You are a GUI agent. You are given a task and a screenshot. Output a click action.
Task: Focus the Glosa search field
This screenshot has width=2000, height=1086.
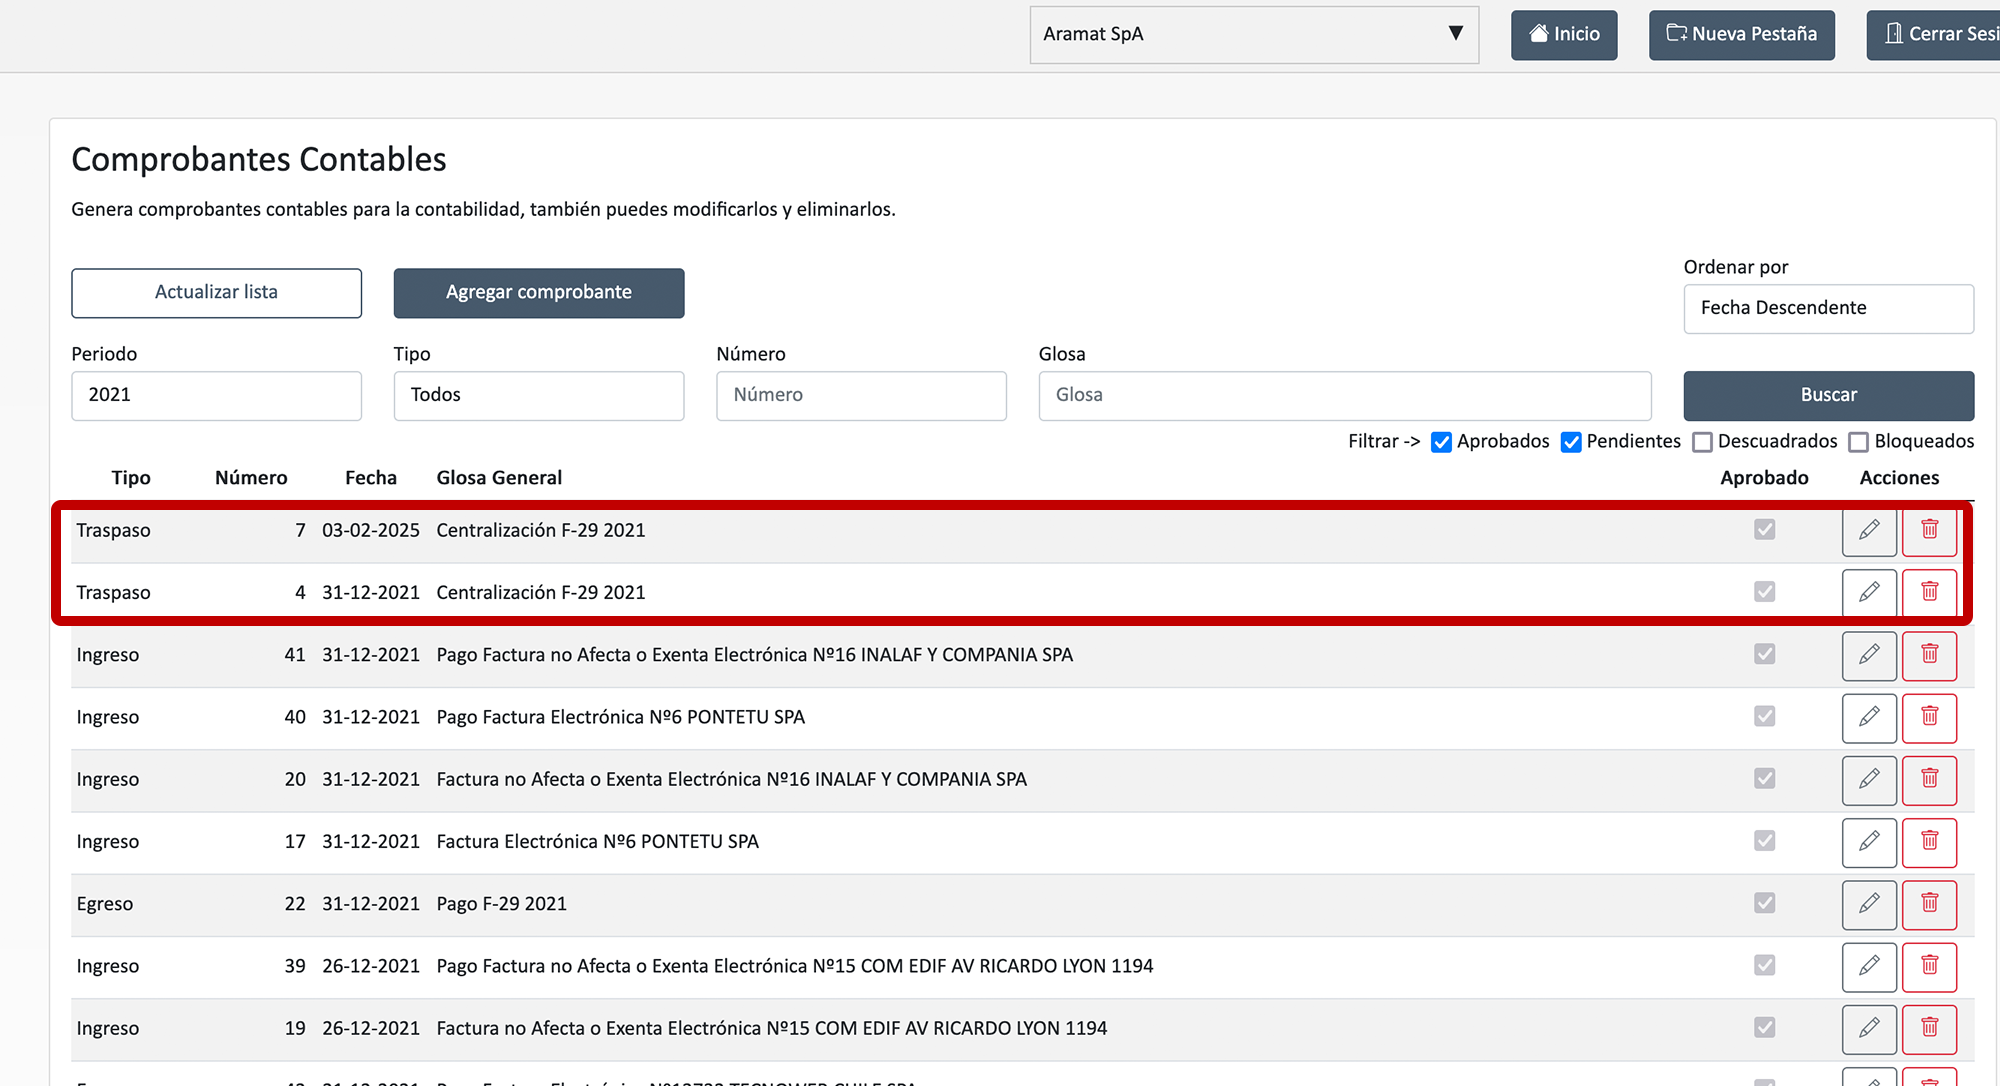1344,395
